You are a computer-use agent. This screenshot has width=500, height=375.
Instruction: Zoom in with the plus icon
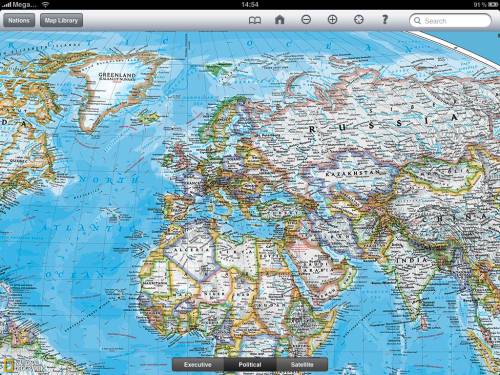(332, 20)
